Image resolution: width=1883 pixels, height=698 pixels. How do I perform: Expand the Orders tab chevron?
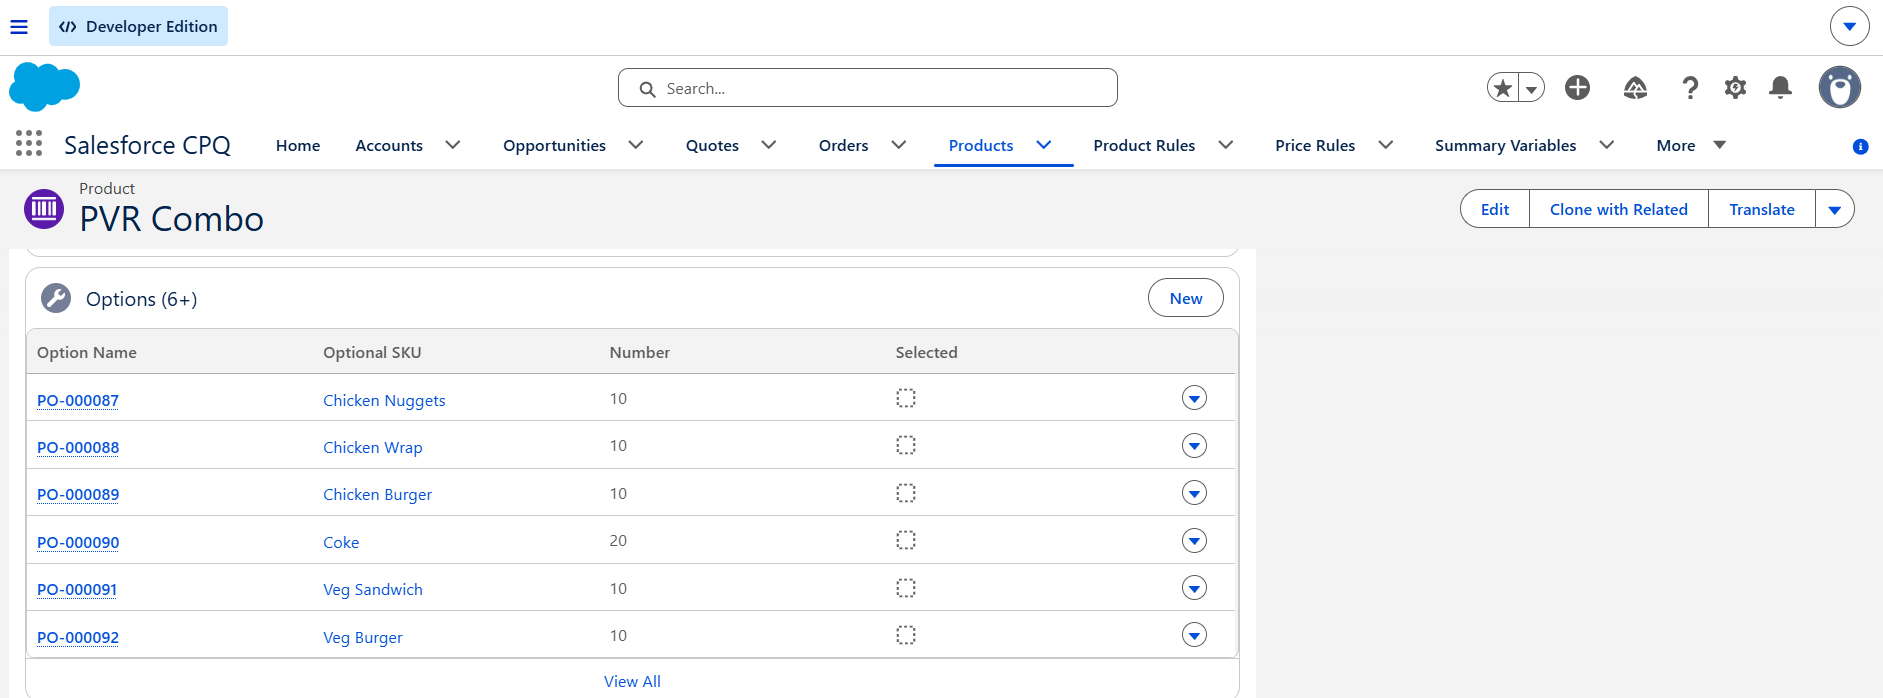tap(899, 145)
